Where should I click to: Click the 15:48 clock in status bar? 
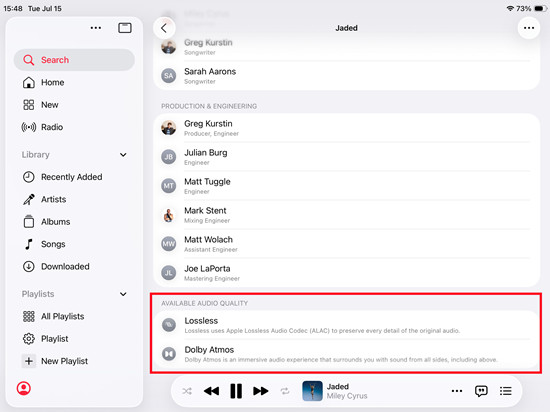tap(13, 8)
